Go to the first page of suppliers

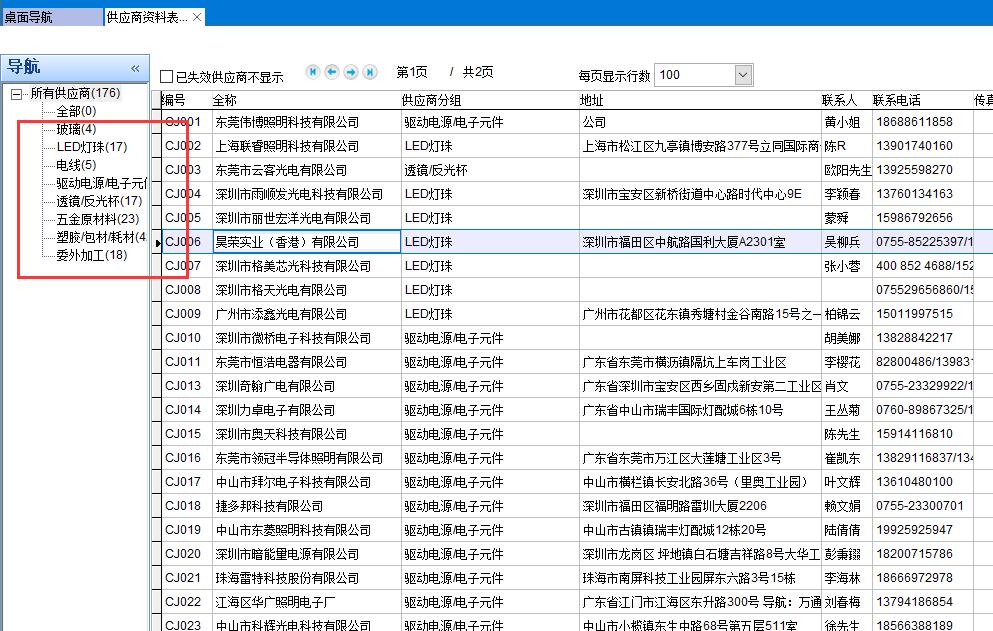click(313, 72)
